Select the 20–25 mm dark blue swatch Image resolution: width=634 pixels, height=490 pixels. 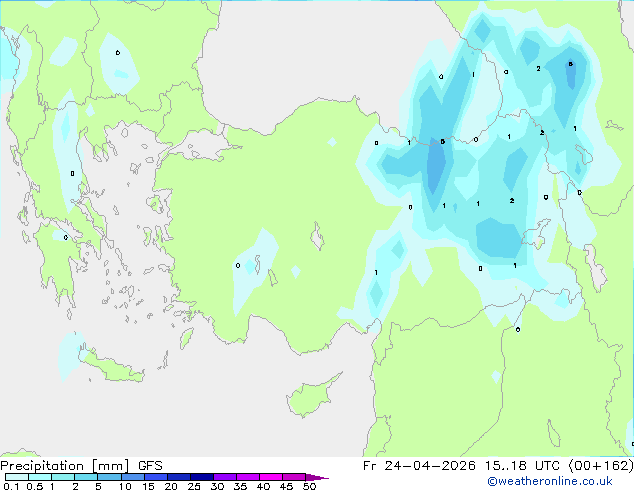click(x=179, y=477)
